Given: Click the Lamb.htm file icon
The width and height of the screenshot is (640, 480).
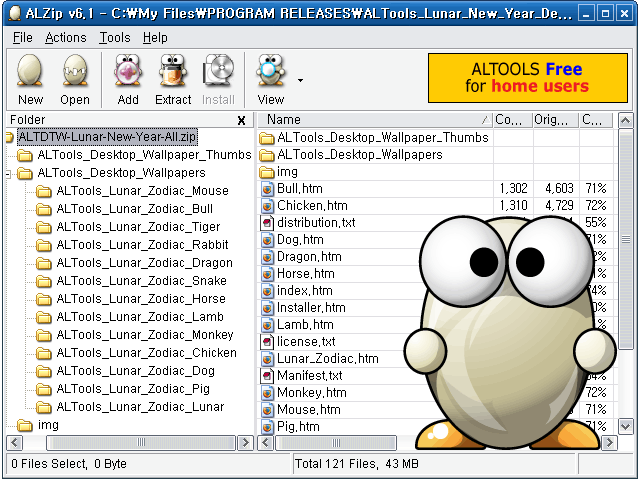Looking at the screenshot, I should pyautogui.click(x=267, y=325).
